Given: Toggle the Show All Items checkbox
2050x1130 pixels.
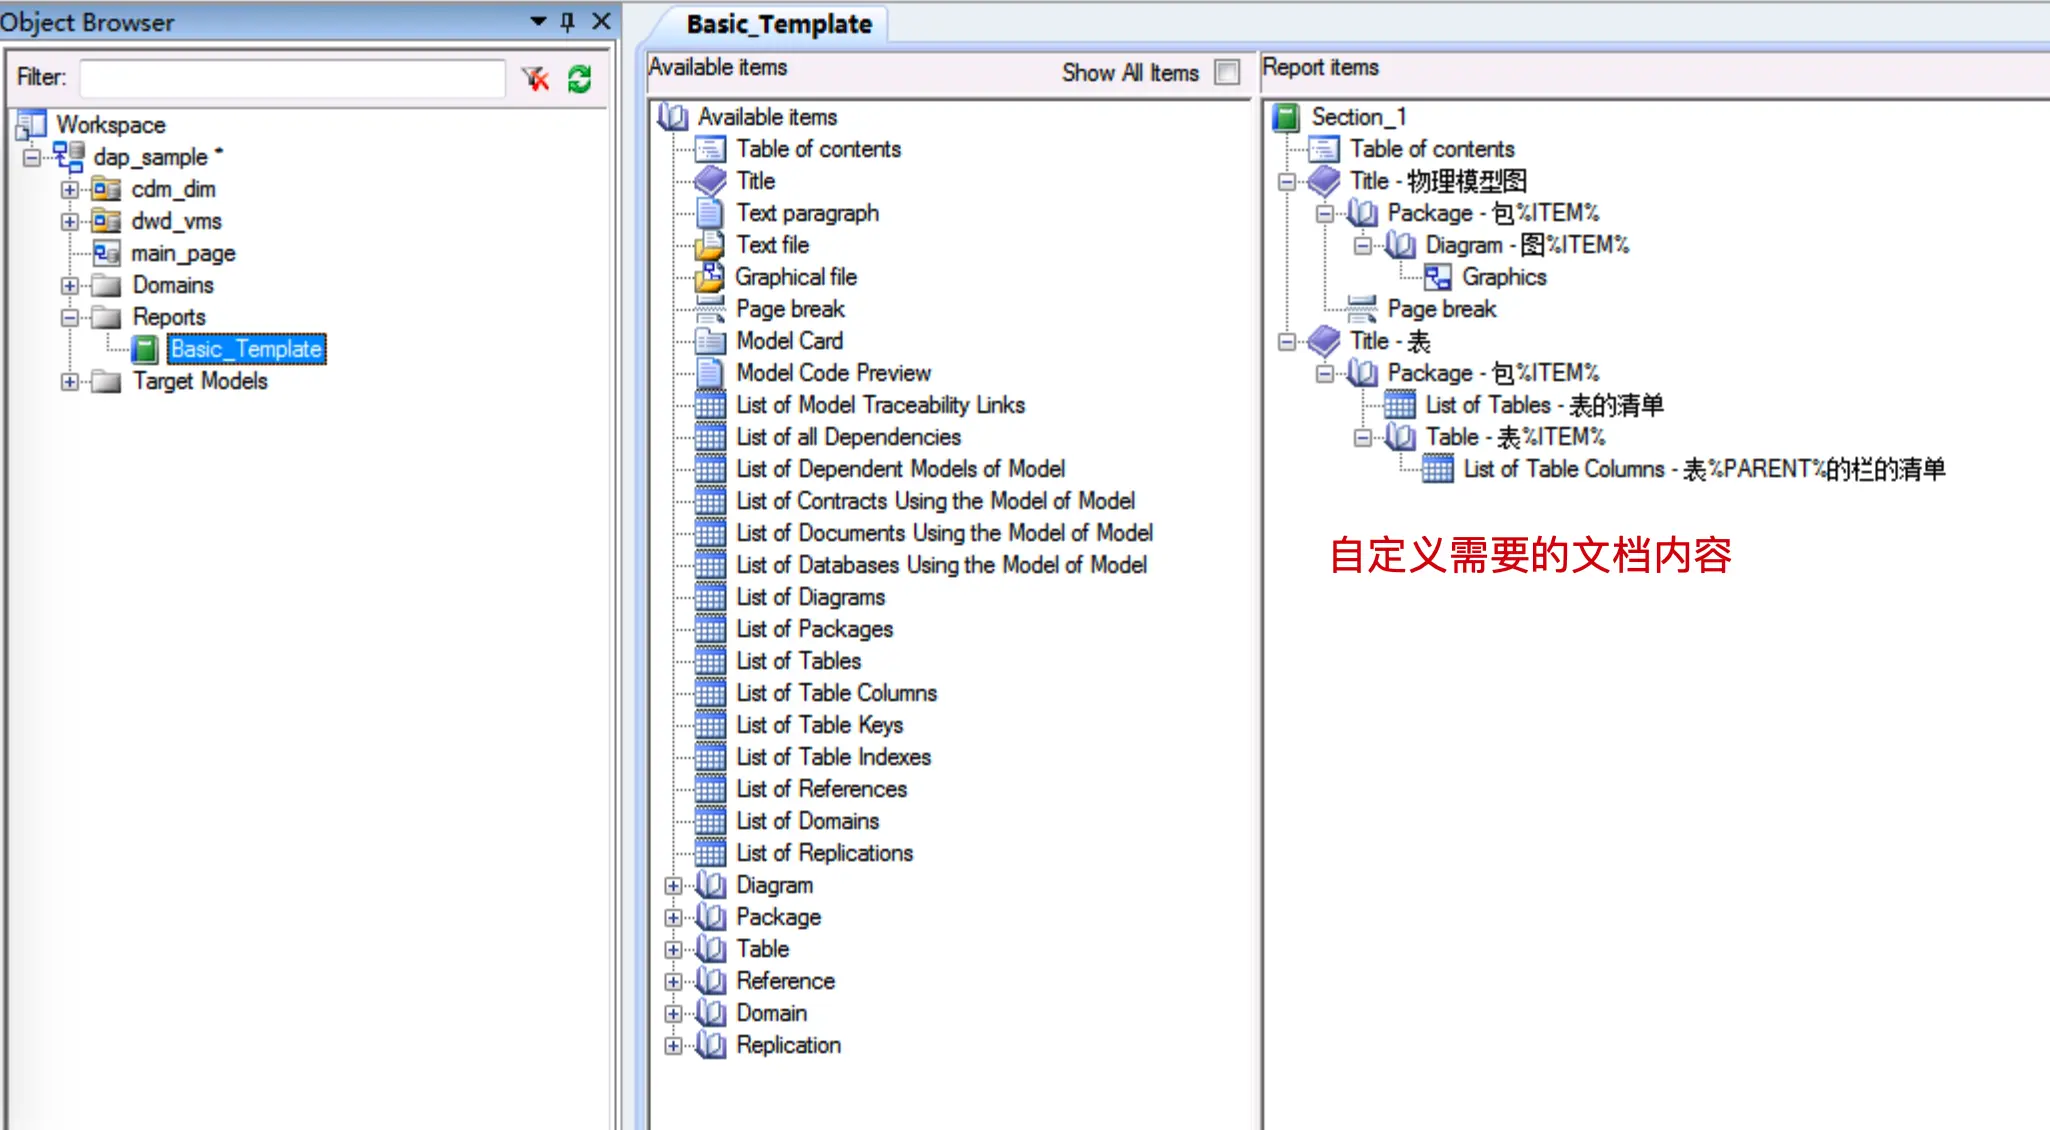Looking at the screenshot, I should pyautogui.click(x=1227, y=72).
